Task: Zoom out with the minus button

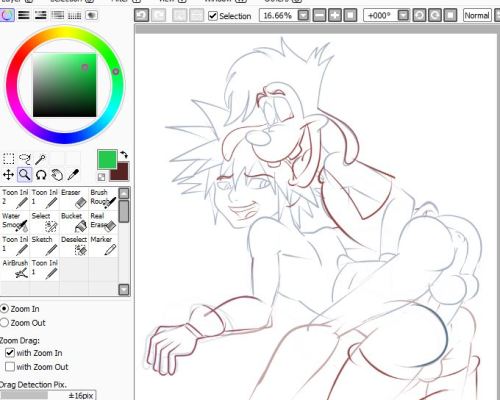Action: [x=319, y=16]
